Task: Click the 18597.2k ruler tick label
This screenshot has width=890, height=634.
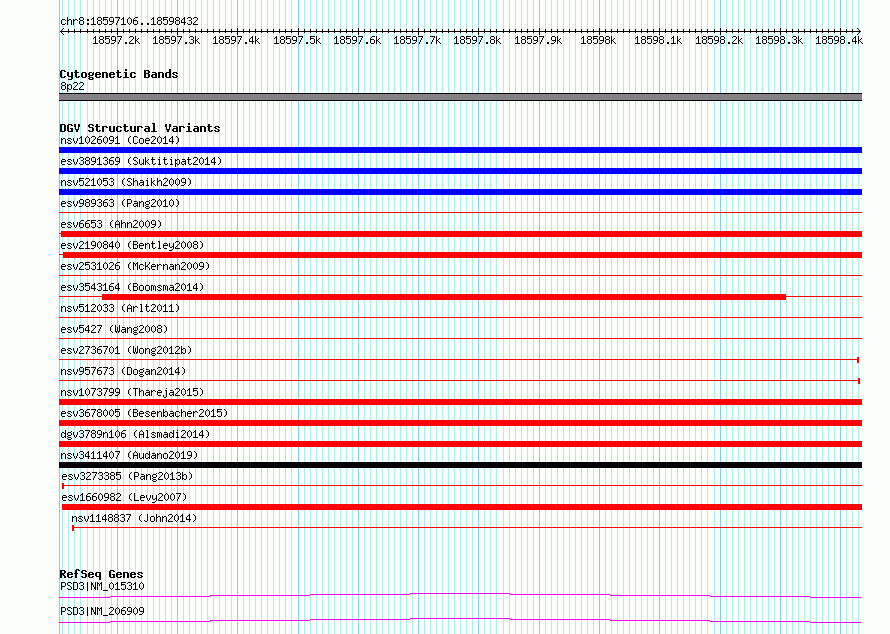Action: (116, 40)
